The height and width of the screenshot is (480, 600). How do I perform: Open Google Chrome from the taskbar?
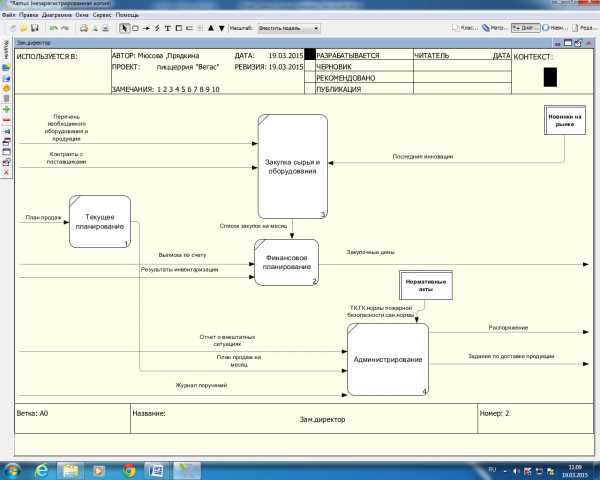[129, 469]
